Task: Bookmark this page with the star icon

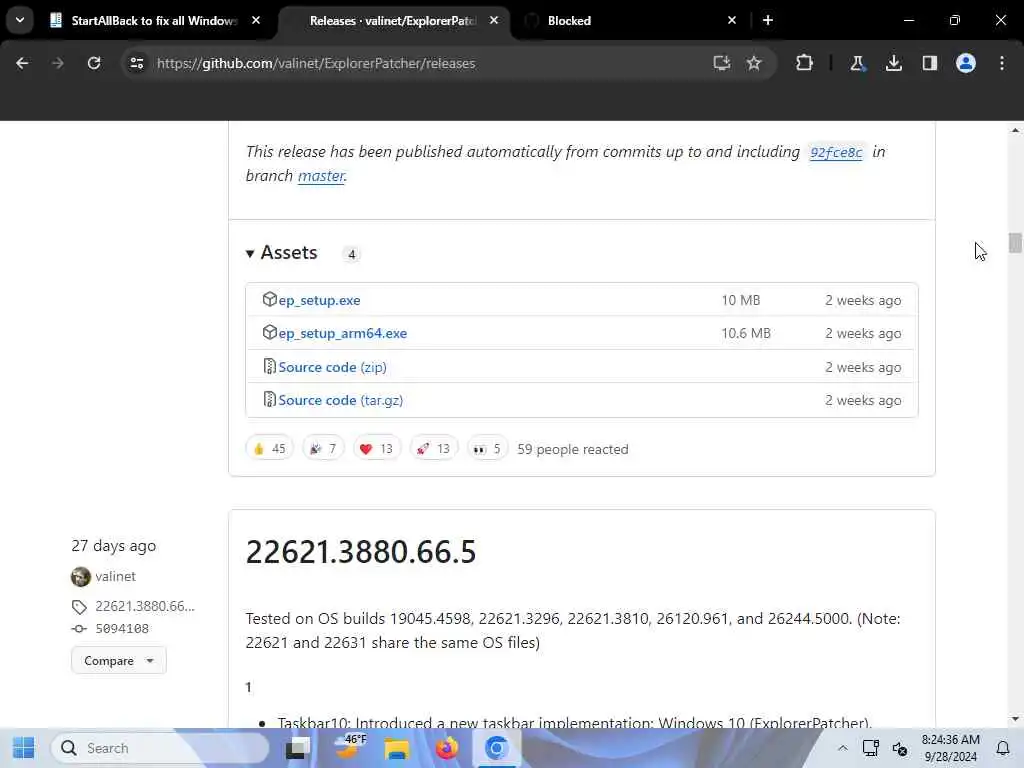Action: [x=754, y=63]
